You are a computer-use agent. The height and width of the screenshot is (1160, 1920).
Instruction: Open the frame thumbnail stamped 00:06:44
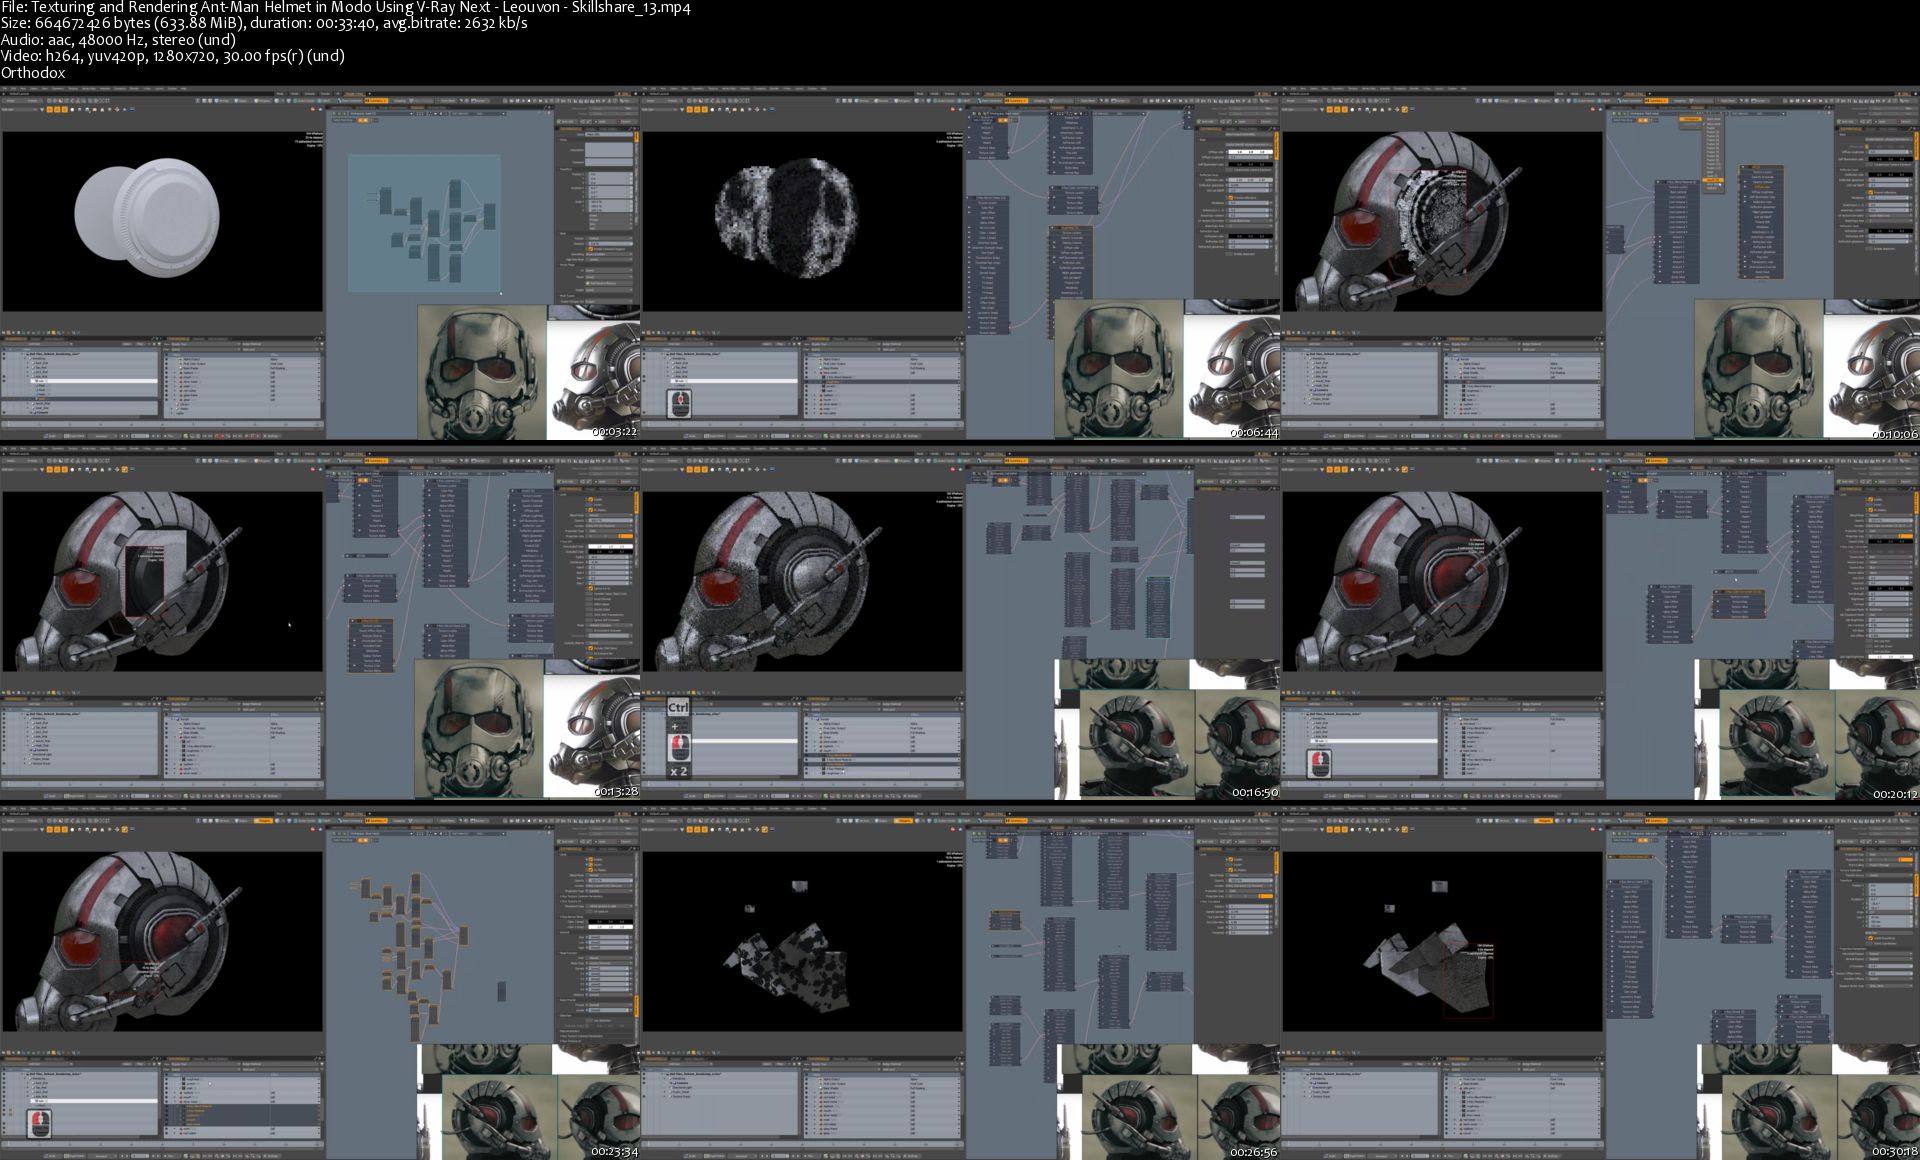(960, 264)
